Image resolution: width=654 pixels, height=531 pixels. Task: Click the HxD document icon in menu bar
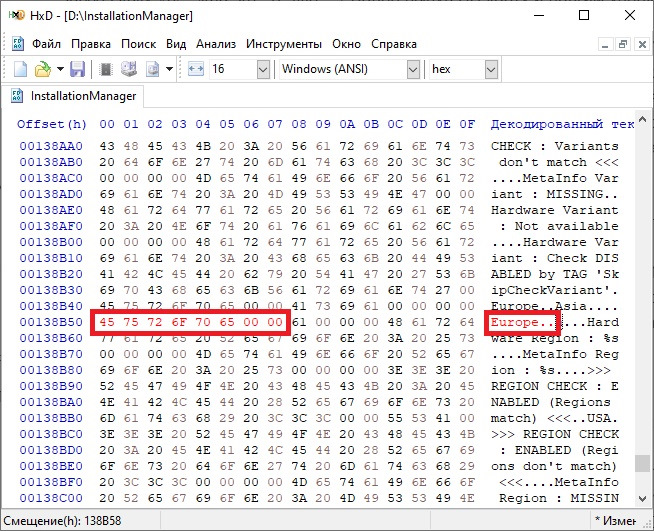click(18, 44)
